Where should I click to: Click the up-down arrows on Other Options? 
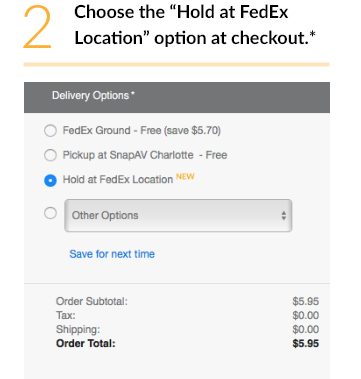point(284,216)
